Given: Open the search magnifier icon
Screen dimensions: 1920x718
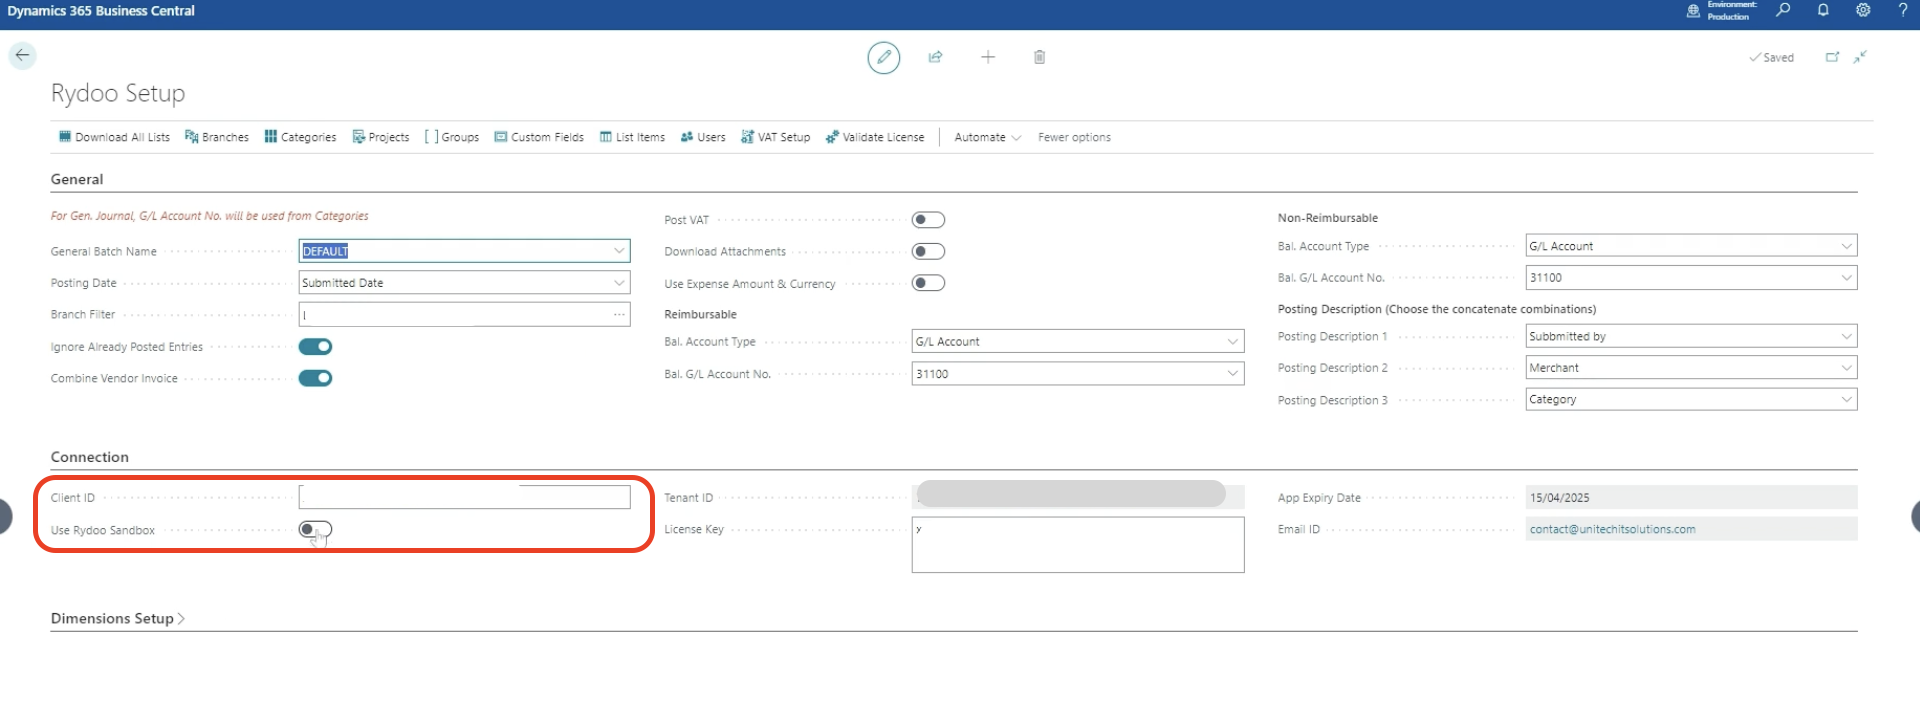Looking at the screenshot, I should click(x=1783, y=10).
